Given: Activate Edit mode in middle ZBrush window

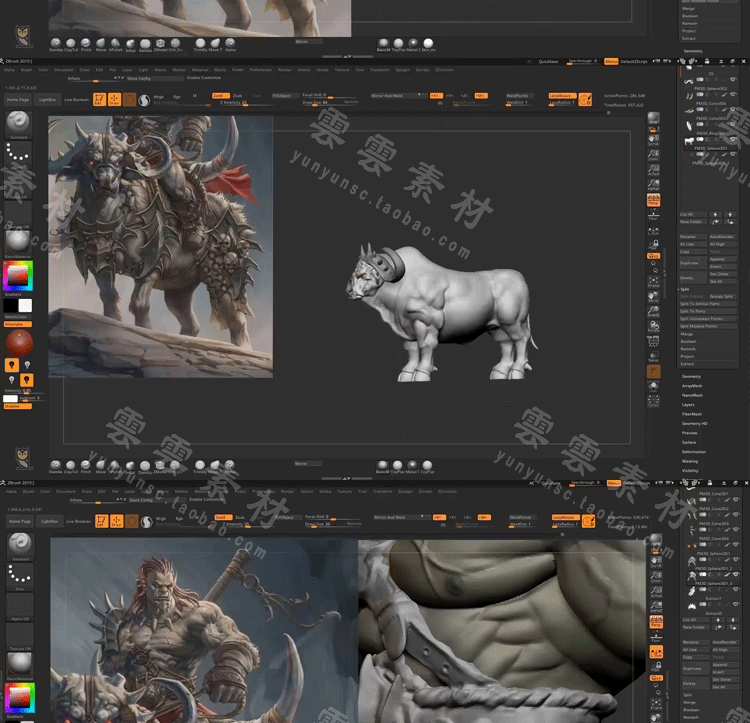Looking at the screenshot, I should pyautogui.click(x=99, y=99).
